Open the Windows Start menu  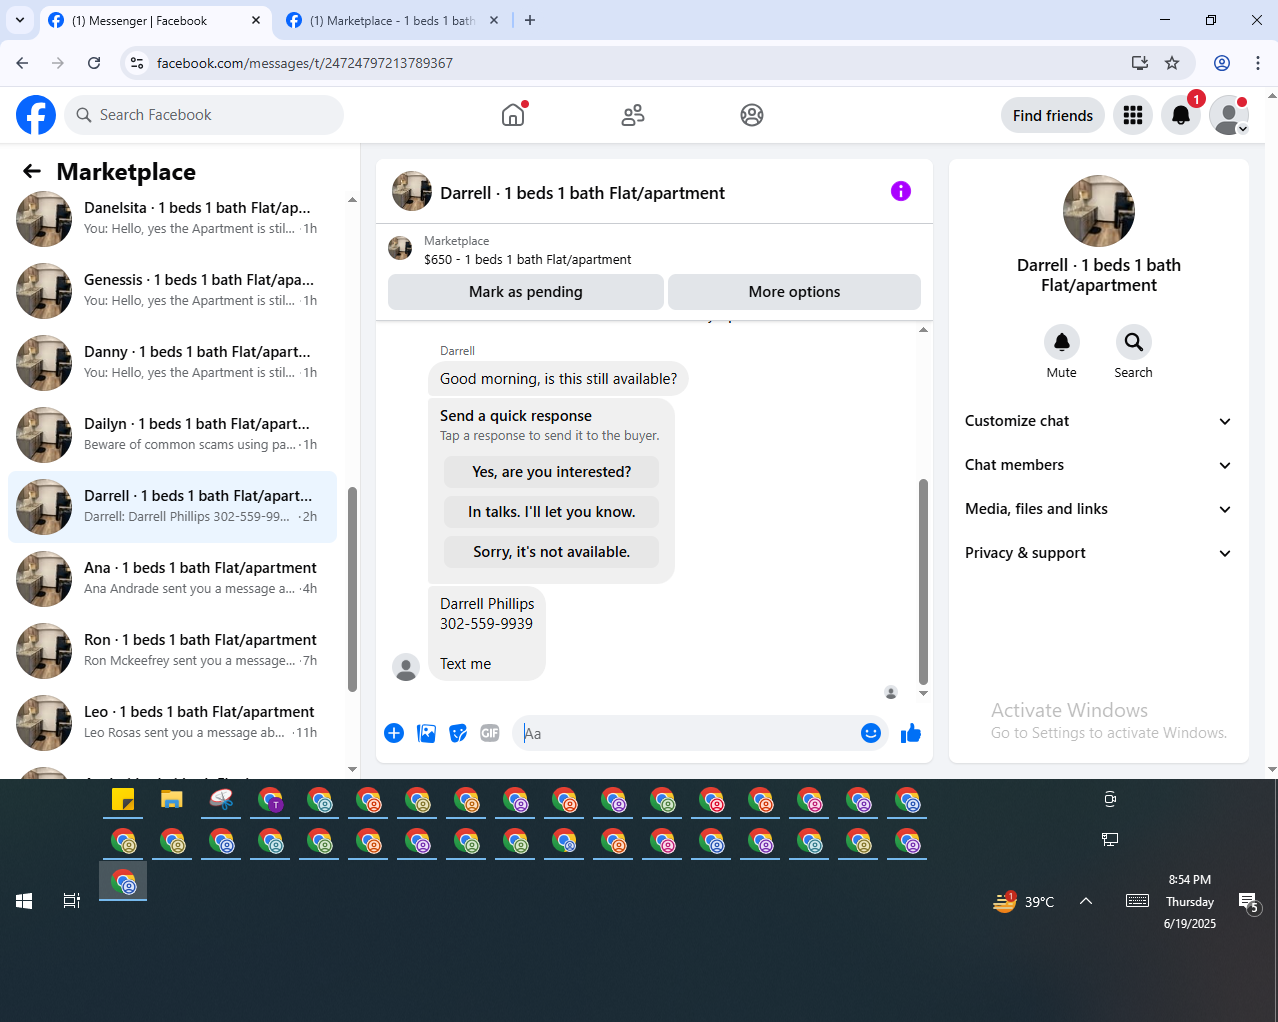pos(24,901)
